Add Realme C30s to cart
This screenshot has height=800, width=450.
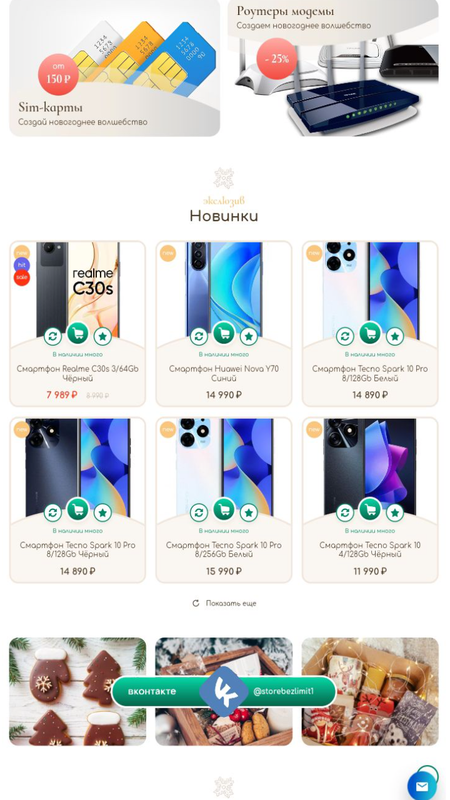[x=78, y=334]
